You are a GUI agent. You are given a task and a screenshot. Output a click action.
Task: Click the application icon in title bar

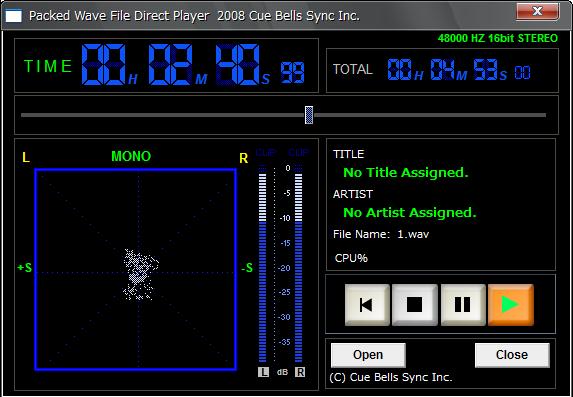(x=14, y=16)
